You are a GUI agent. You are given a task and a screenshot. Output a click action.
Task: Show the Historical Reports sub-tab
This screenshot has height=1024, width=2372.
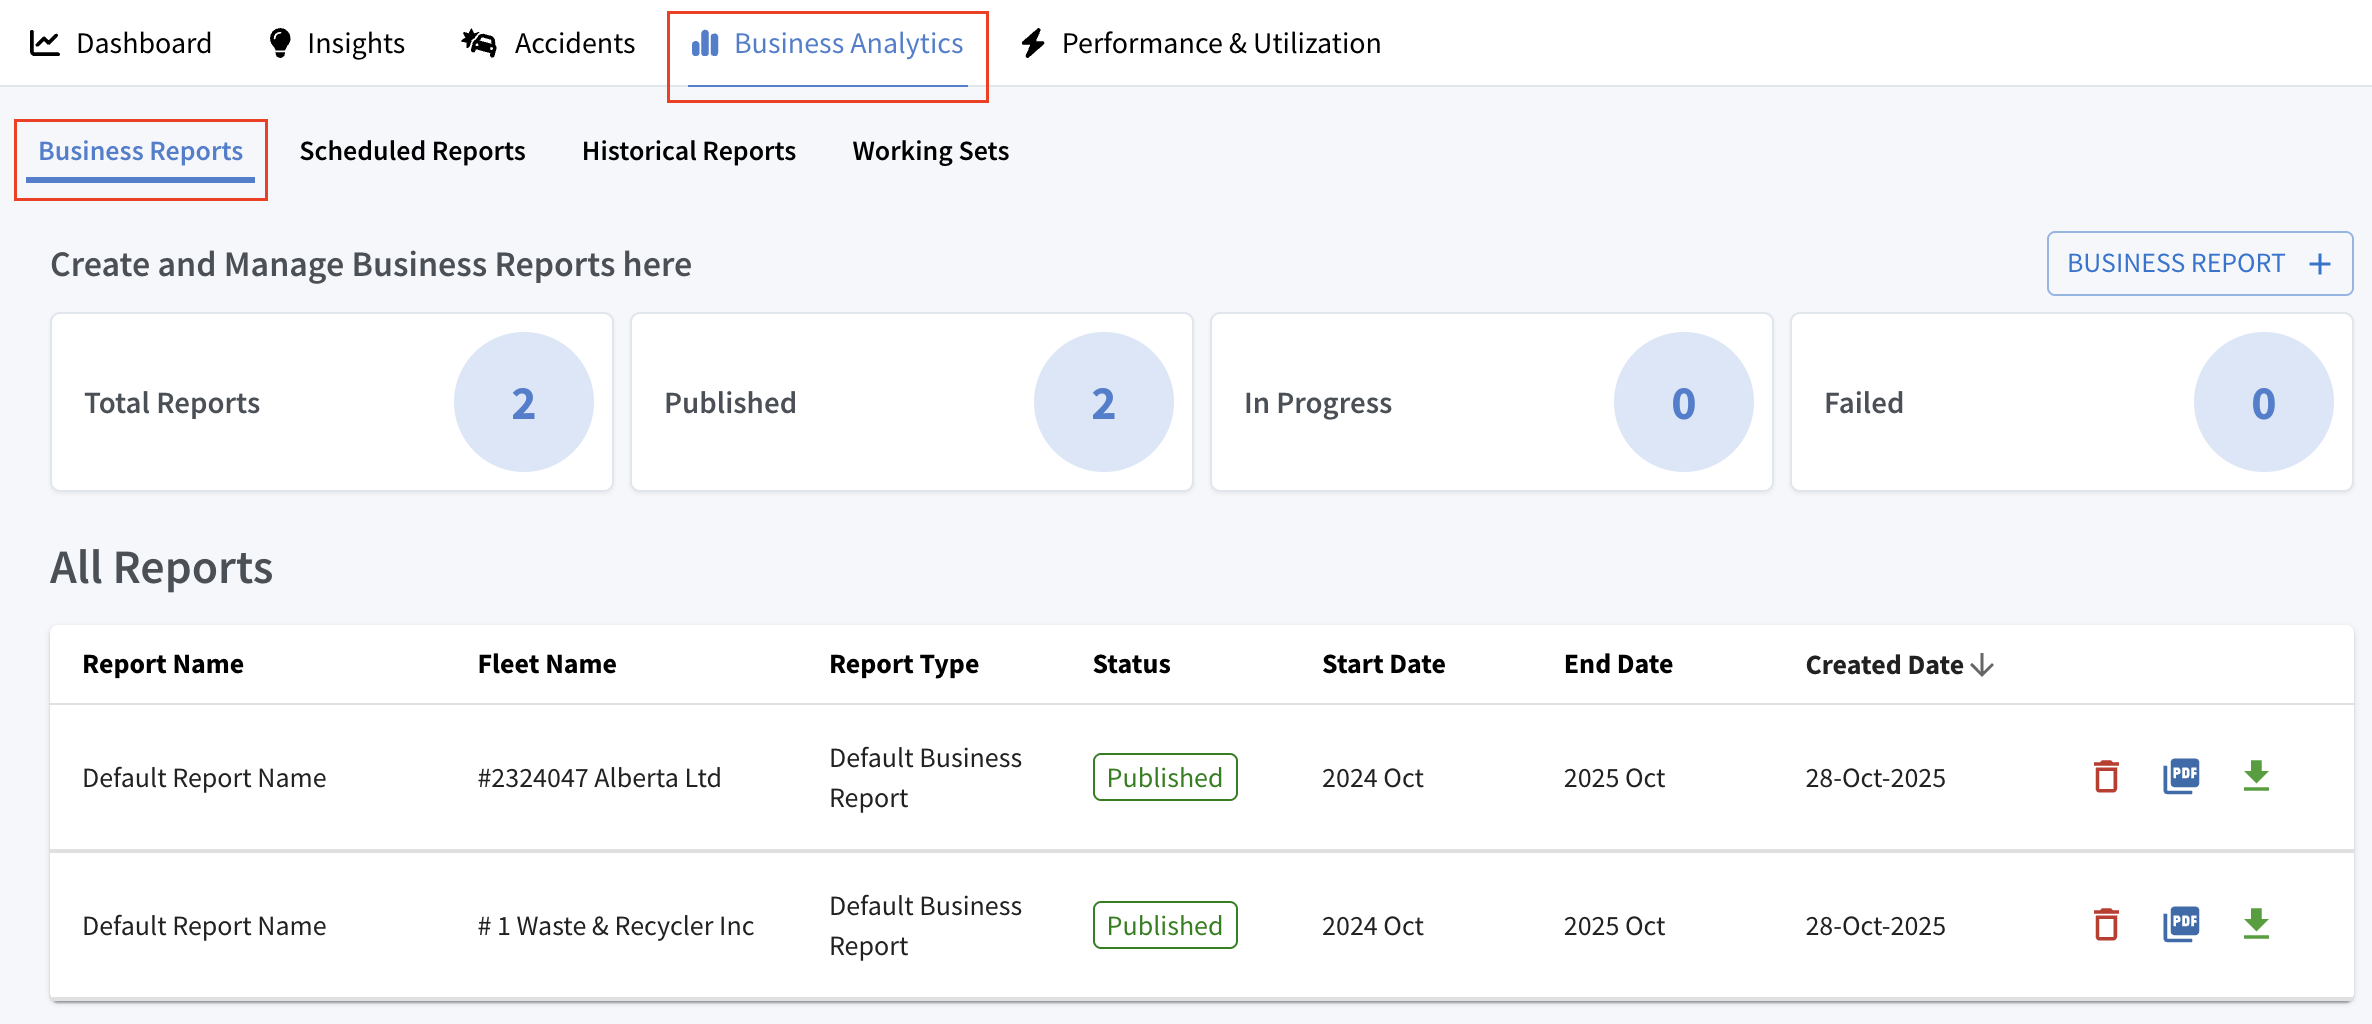[688, 151]
